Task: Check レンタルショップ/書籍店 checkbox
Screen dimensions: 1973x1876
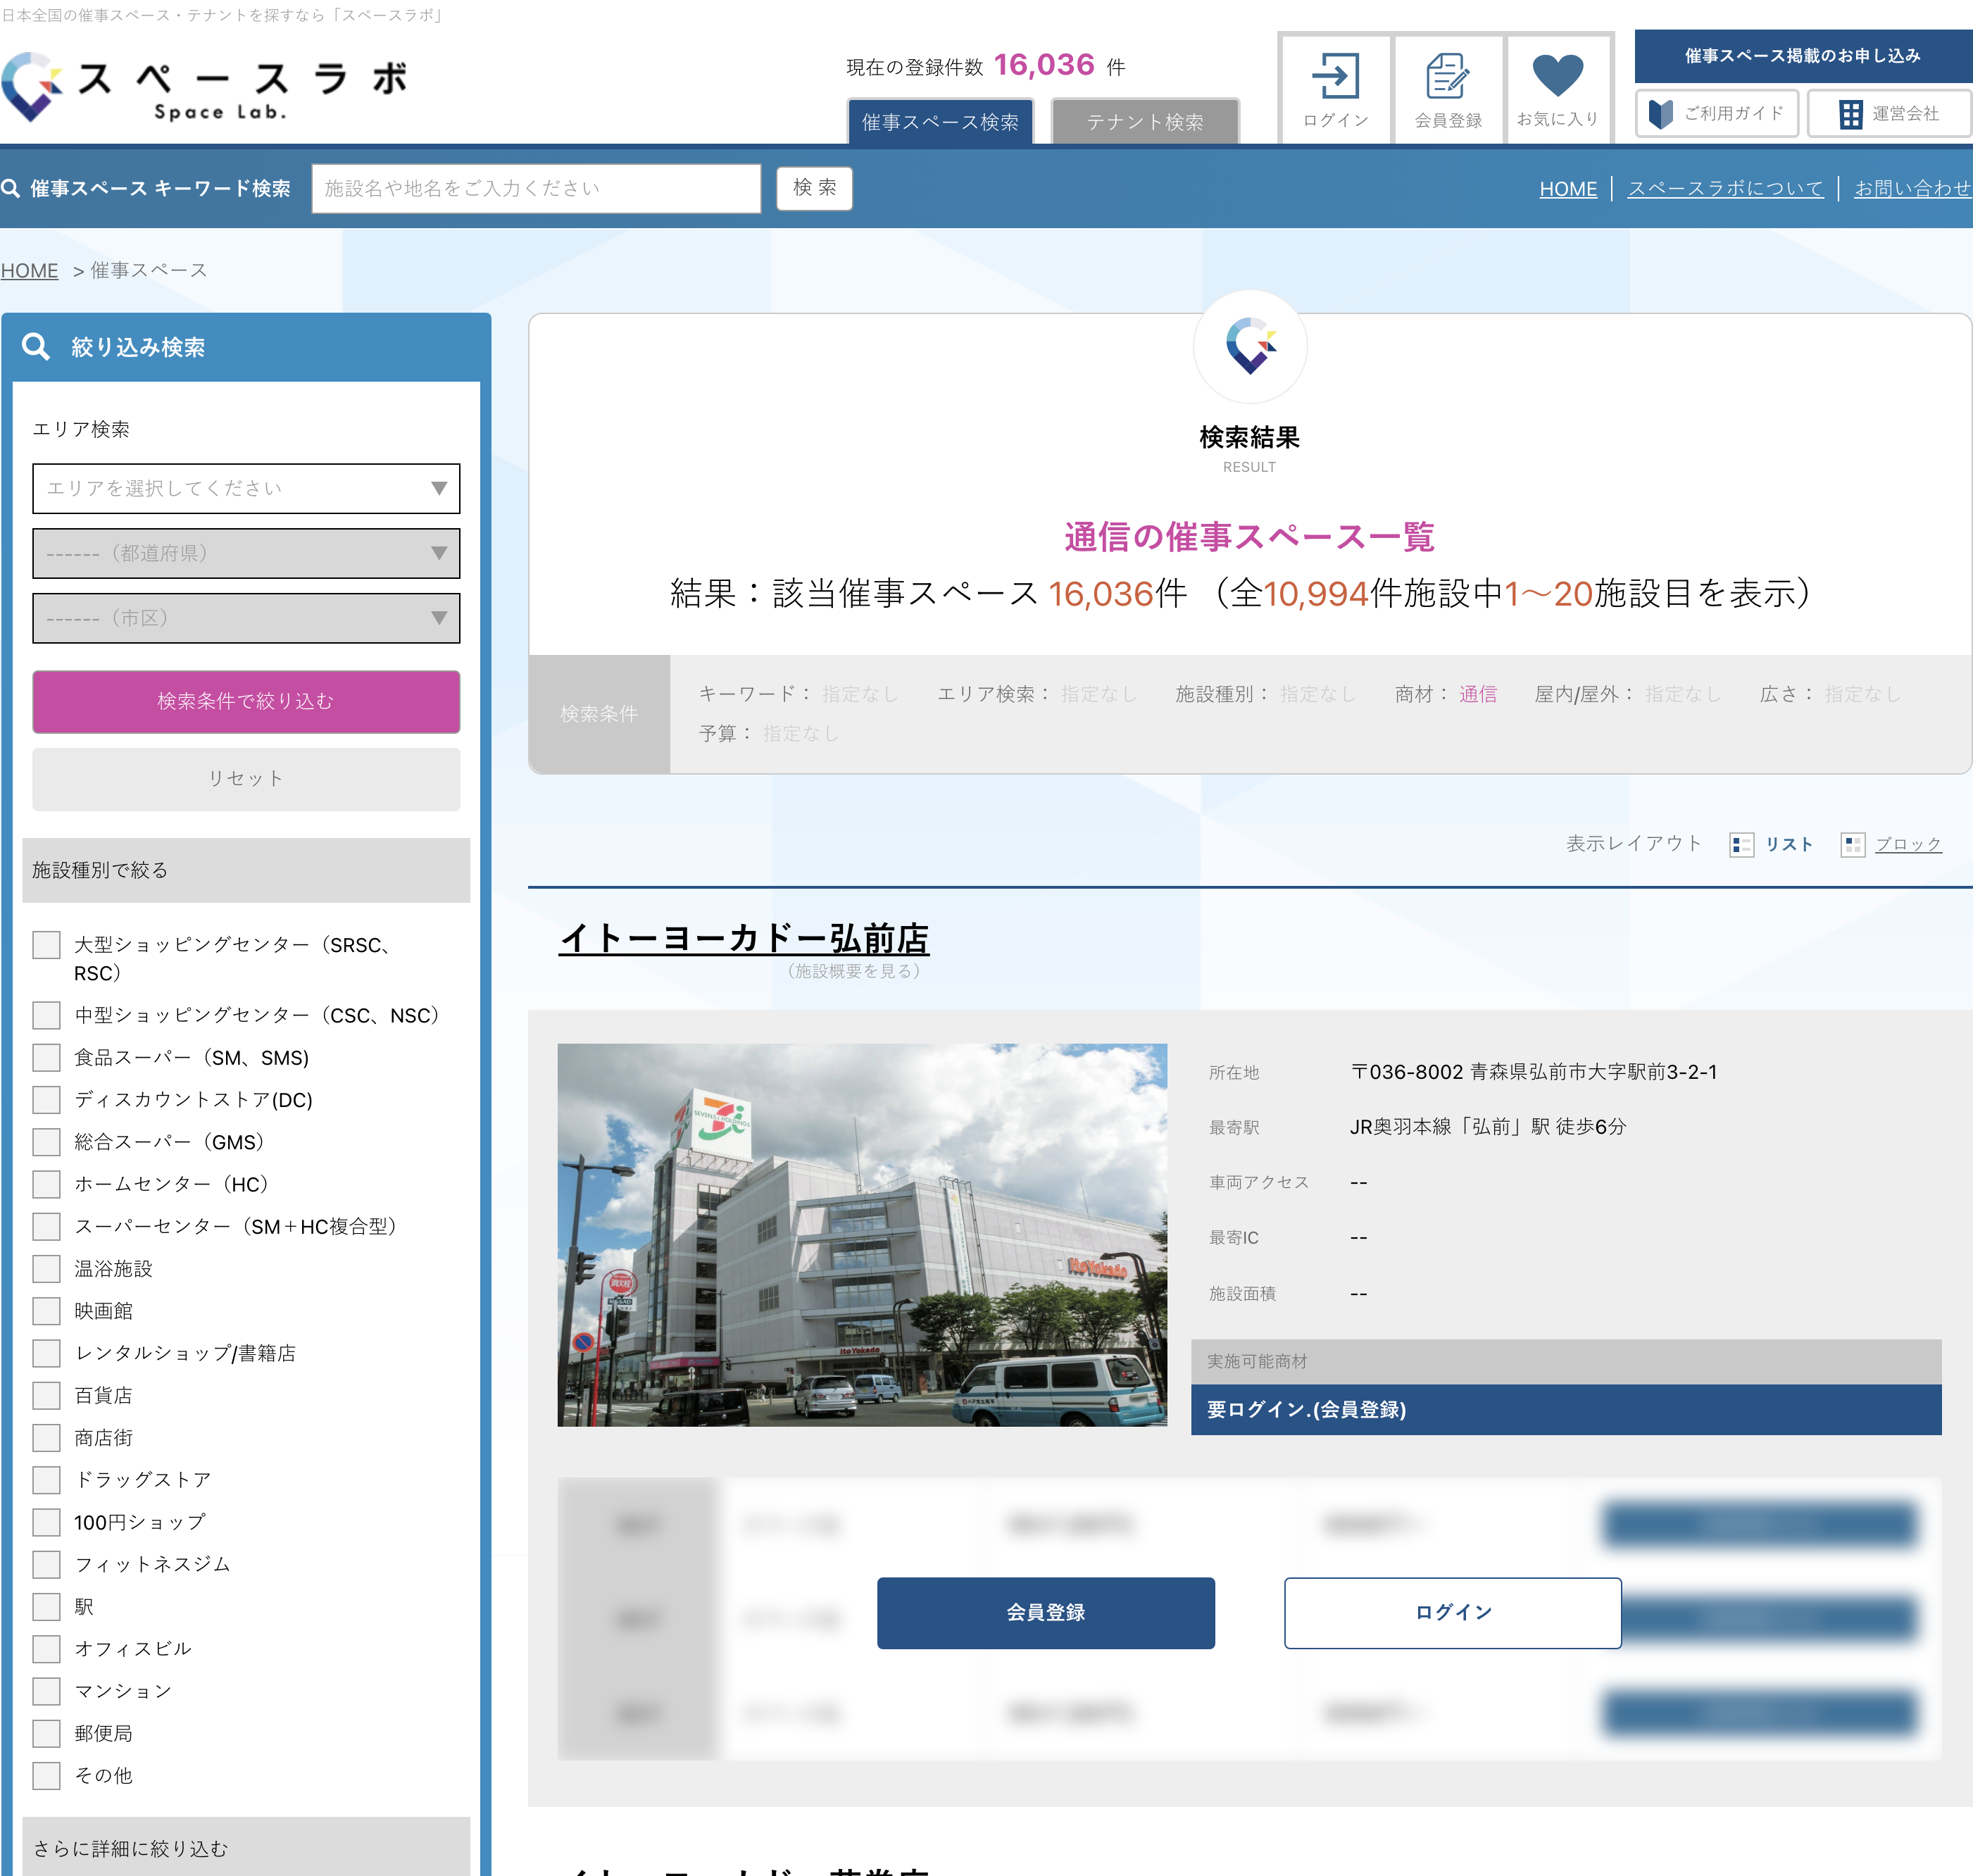Action: point(46,1353)
